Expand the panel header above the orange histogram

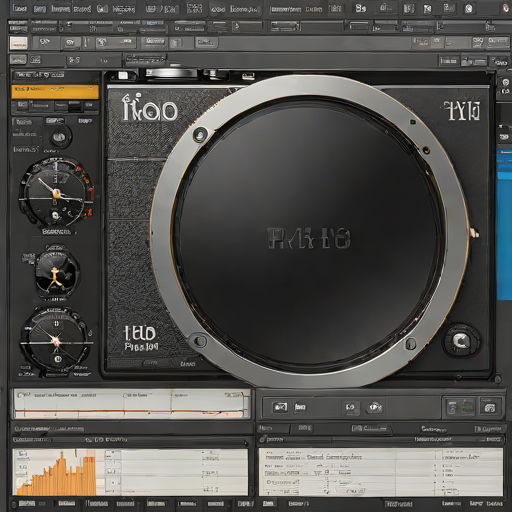pyautogui.click(x=131, y=440)
